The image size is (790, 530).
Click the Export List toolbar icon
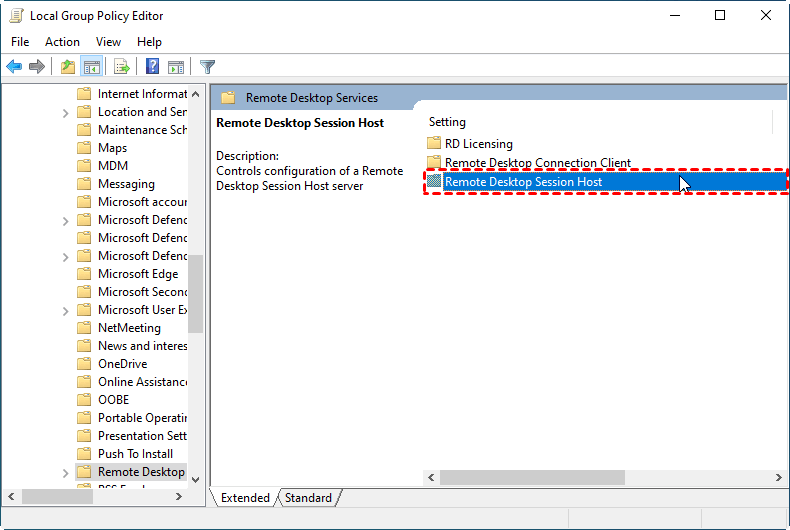point(121,67)
